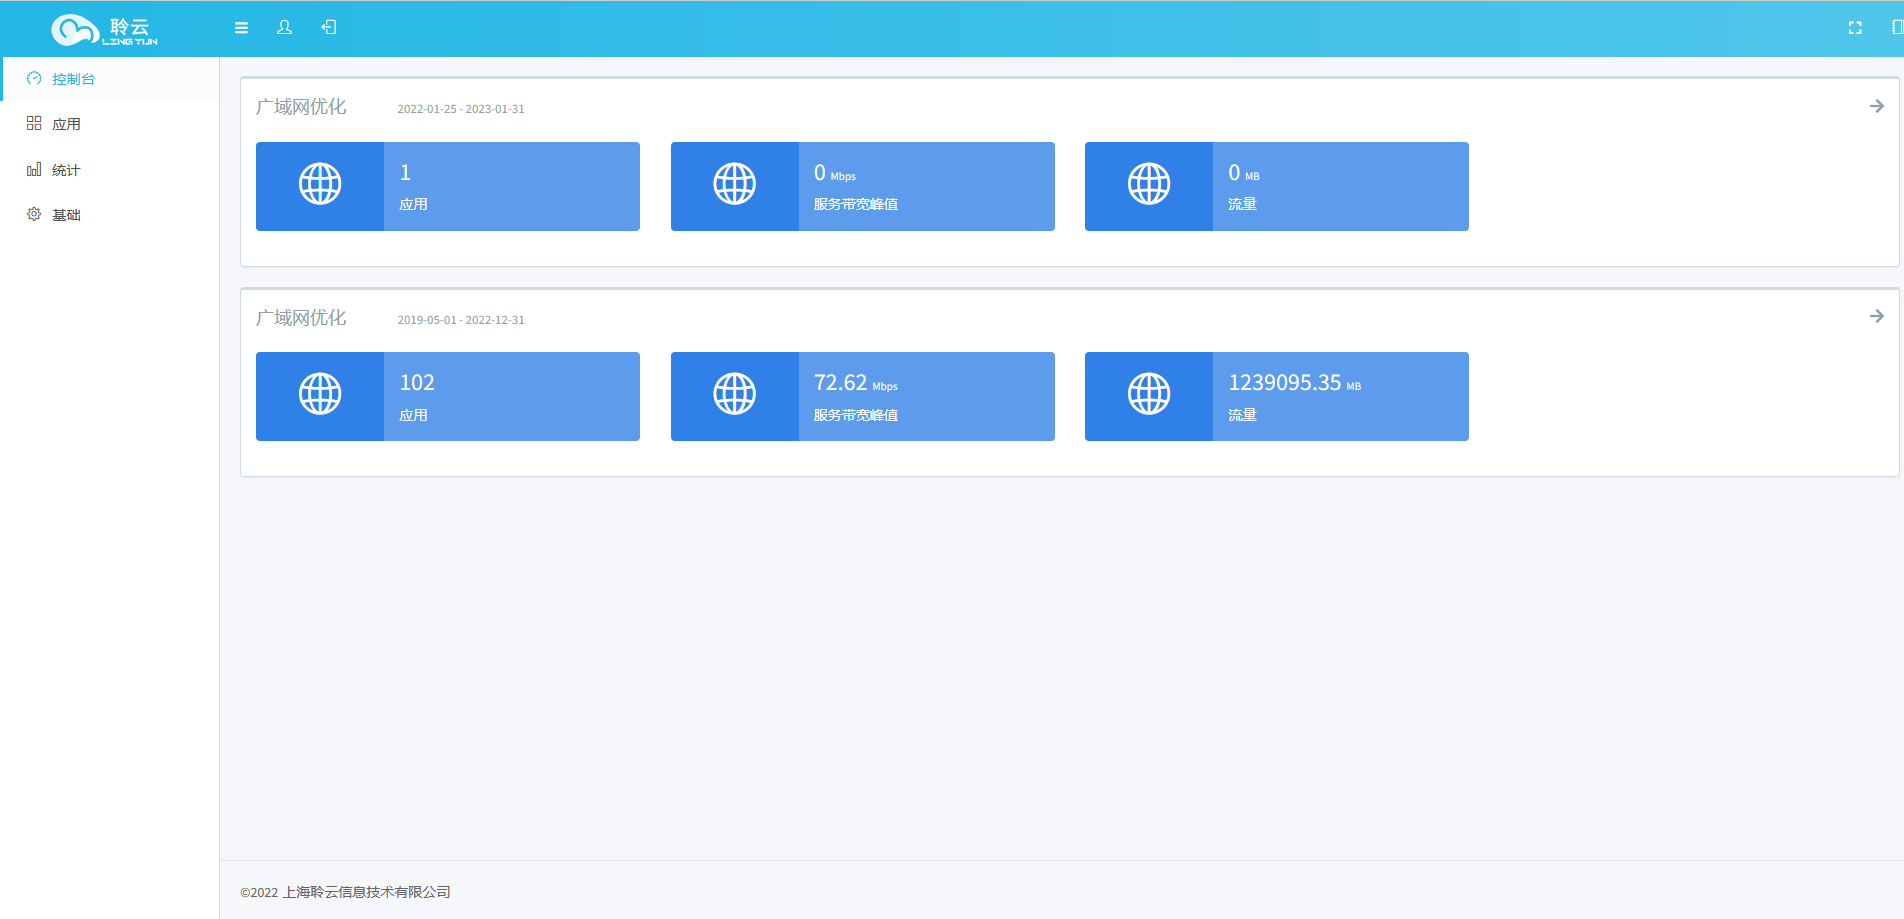Click the logout icon in top bar
Image resolution: width=1904 pixels, height=919 pixels.
pyautogui.click(x=329, y=28)
